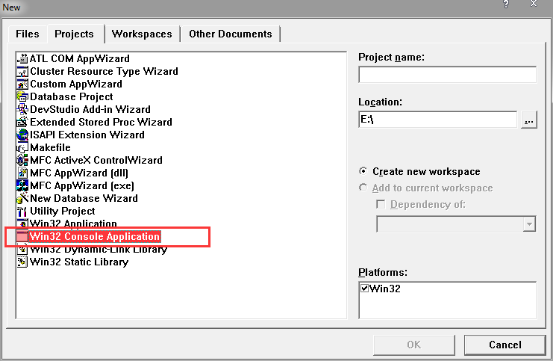Click the OK button
This screenshot has width=554, height=361.
pos(414,345)
